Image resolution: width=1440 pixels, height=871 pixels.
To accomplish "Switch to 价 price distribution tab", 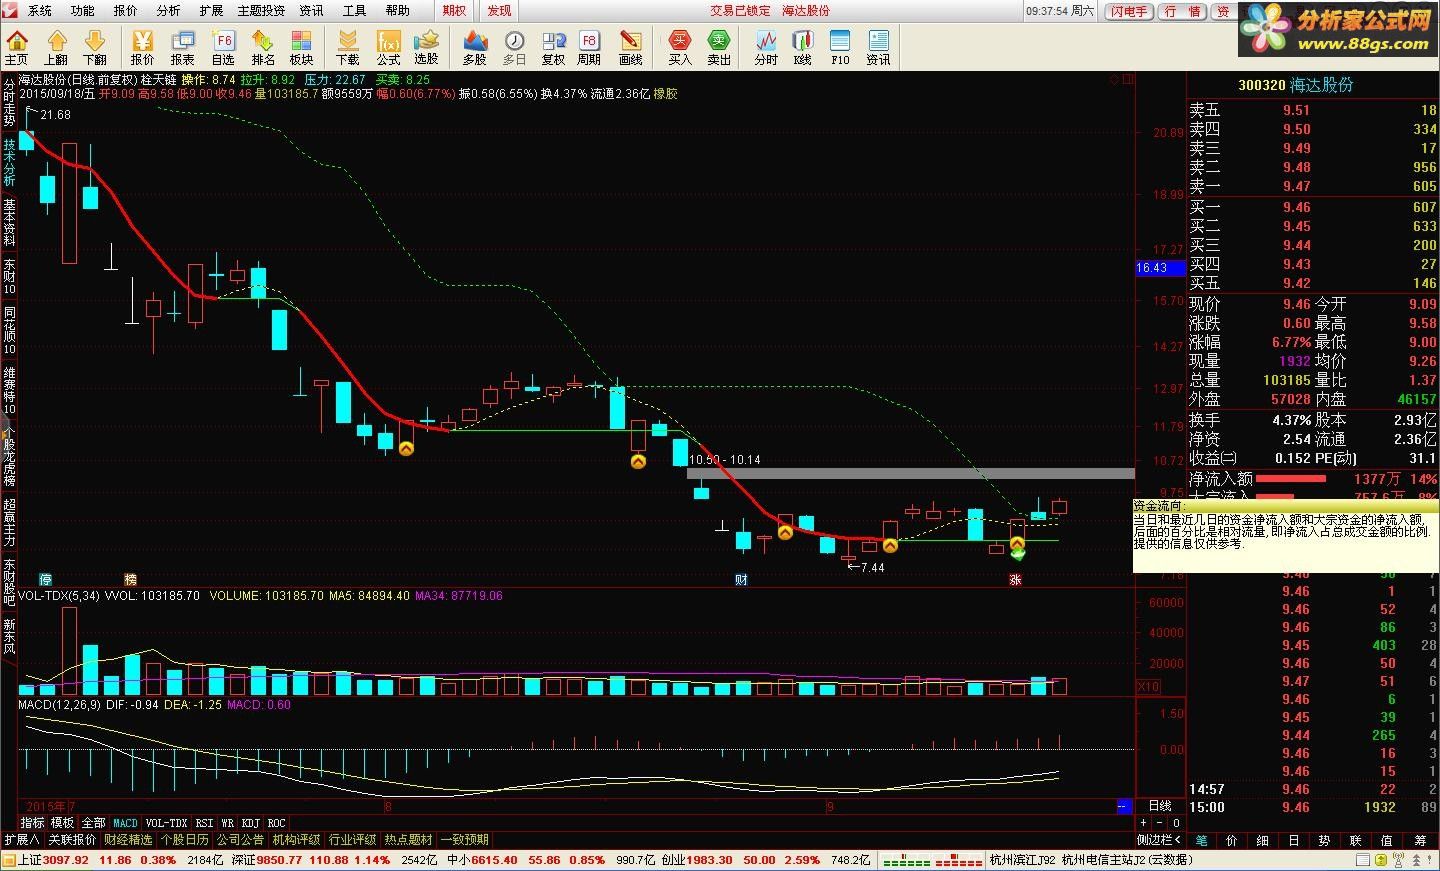I will click(x=1231, y=841).
